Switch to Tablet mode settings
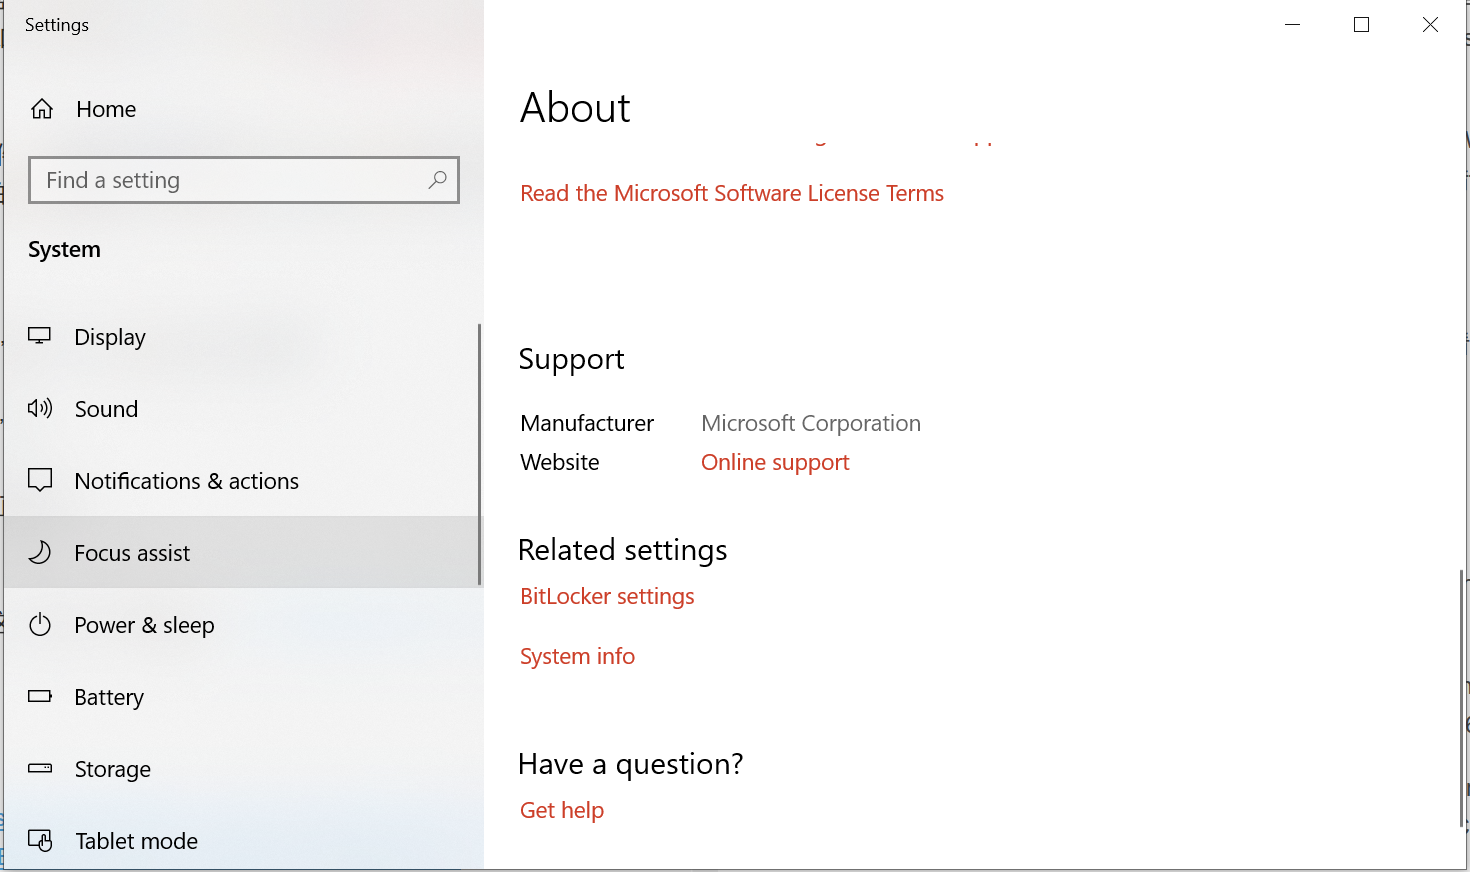Image resolution: width=1470 pixels, height=872 pixels. click(x=242, y=841)
